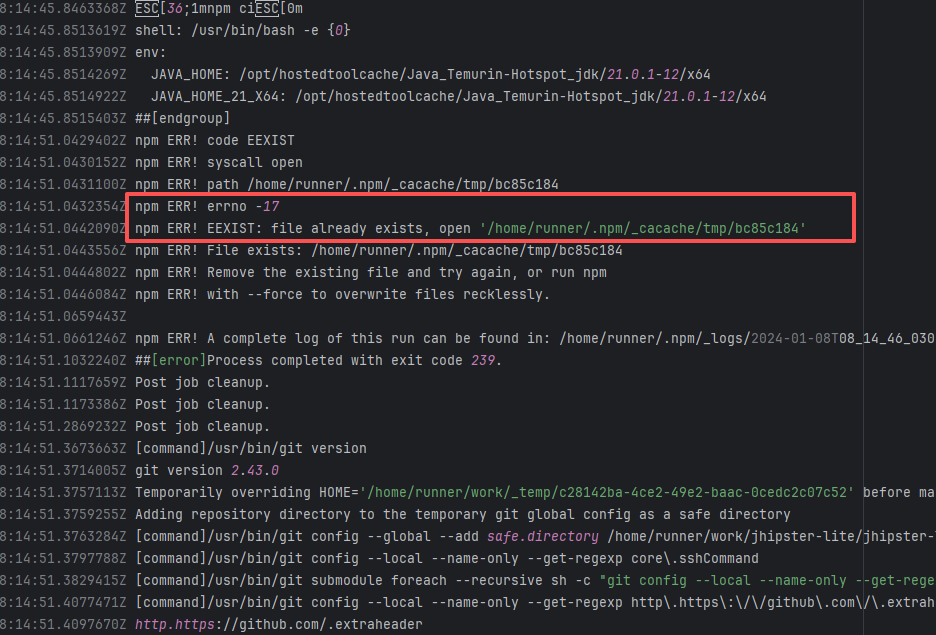The width and height of the screenshot is (936, 635).
Task: Click the 'npm ERR! code EEXIST' line
Action: point(215,140)
